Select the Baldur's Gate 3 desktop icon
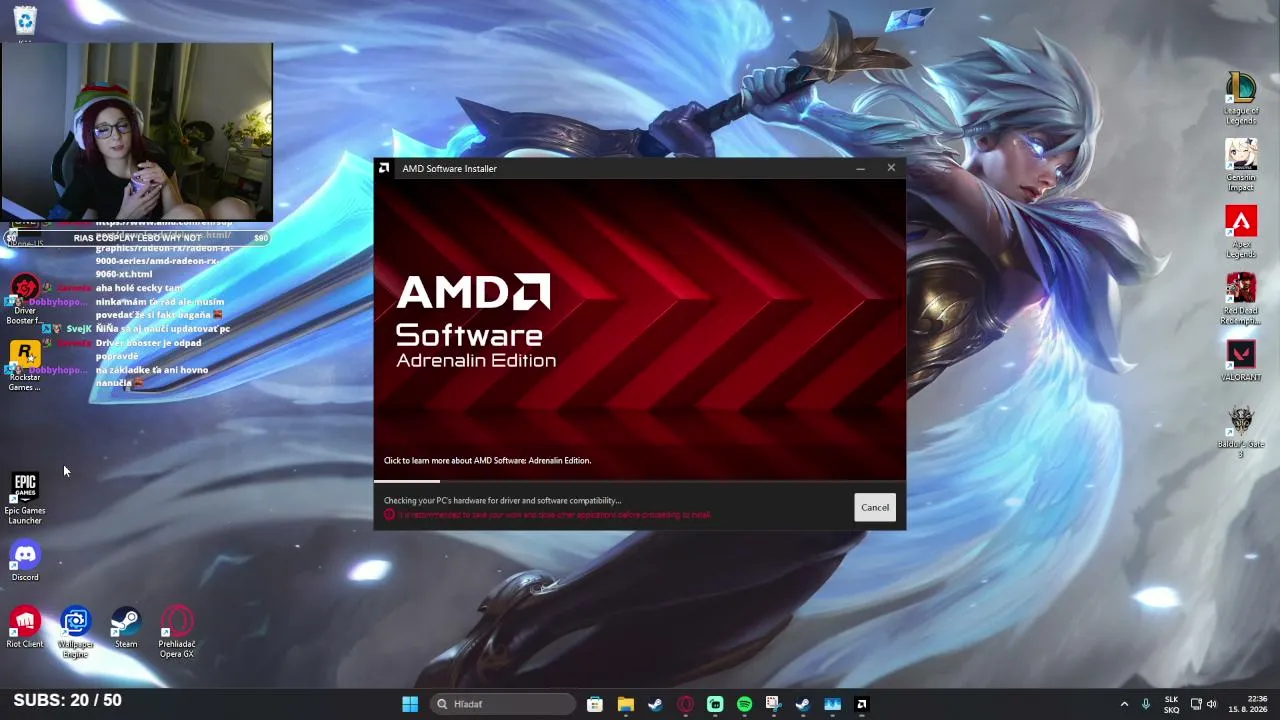The width and height of the screenshot is (1280, 720). (x=1241, y=432)
